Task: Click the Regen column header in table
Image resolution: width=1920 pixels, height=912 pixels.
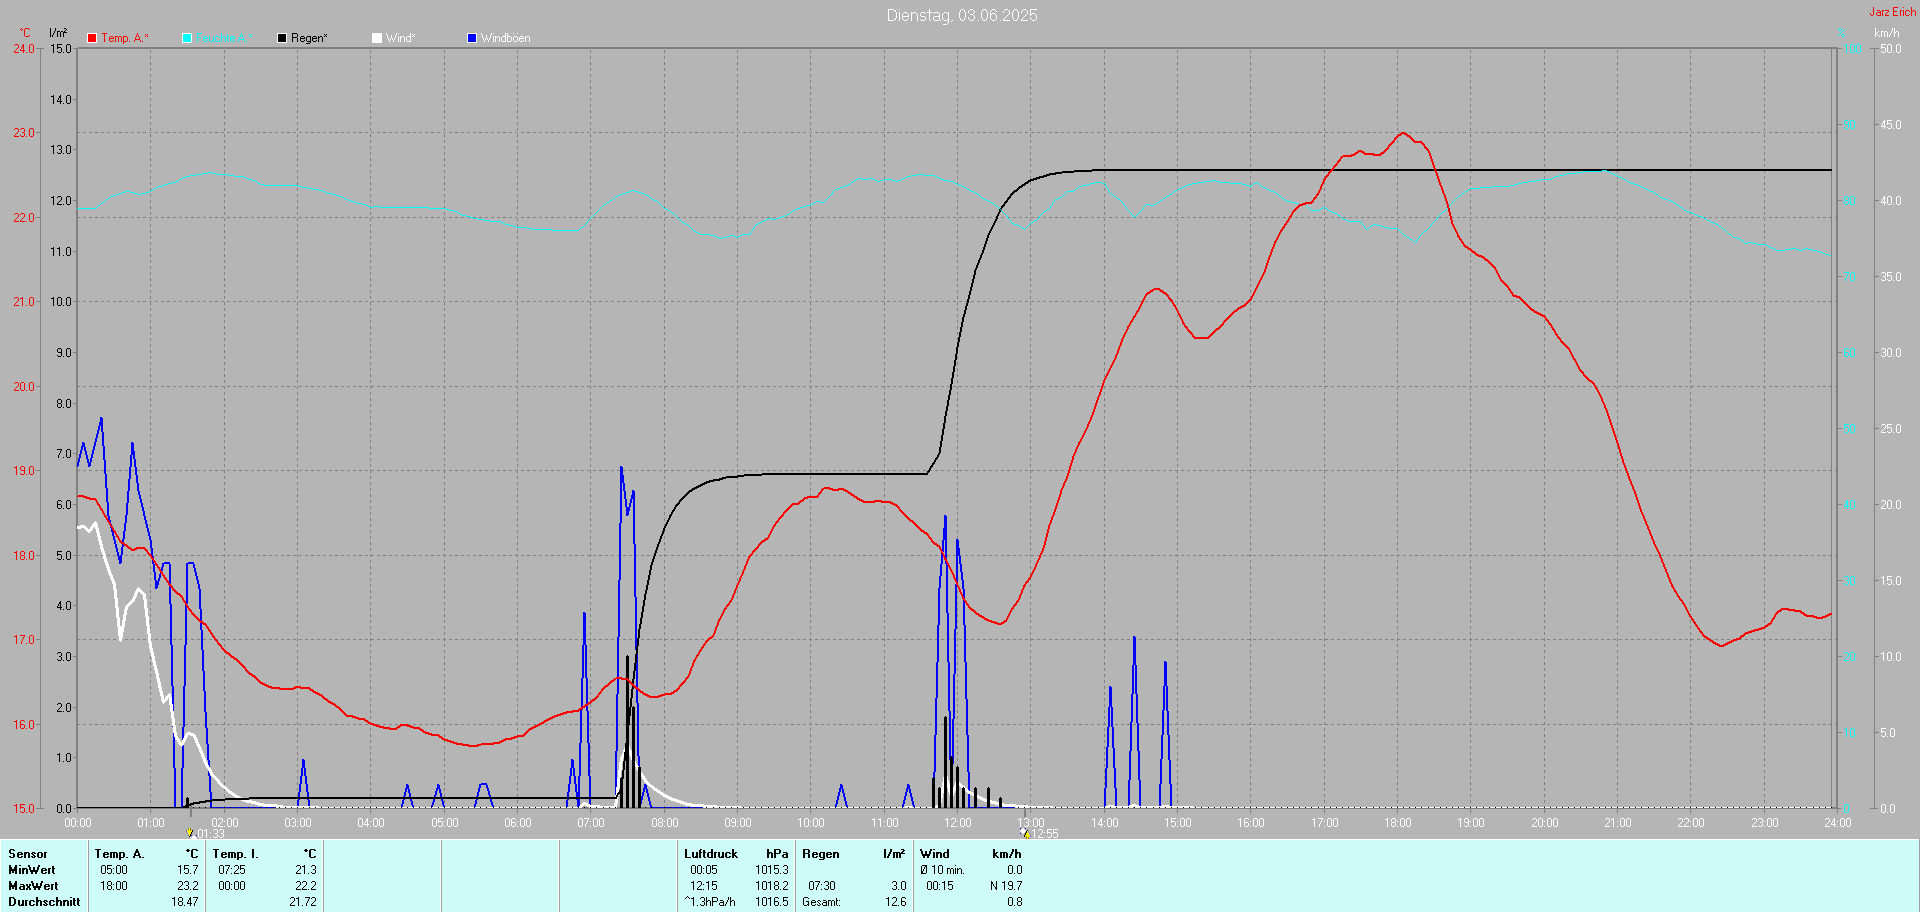Action: tap(821, 854)
